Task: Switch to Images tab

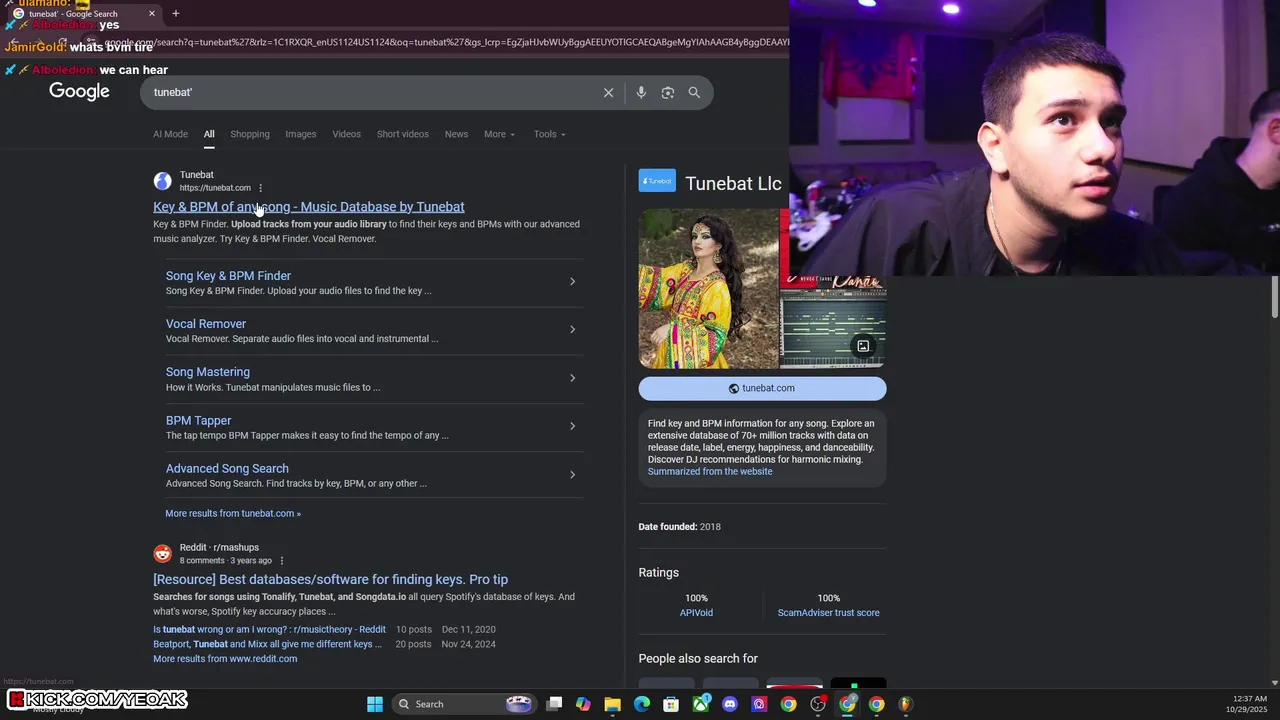Action: pyautogui.click(x=300, y=134)
